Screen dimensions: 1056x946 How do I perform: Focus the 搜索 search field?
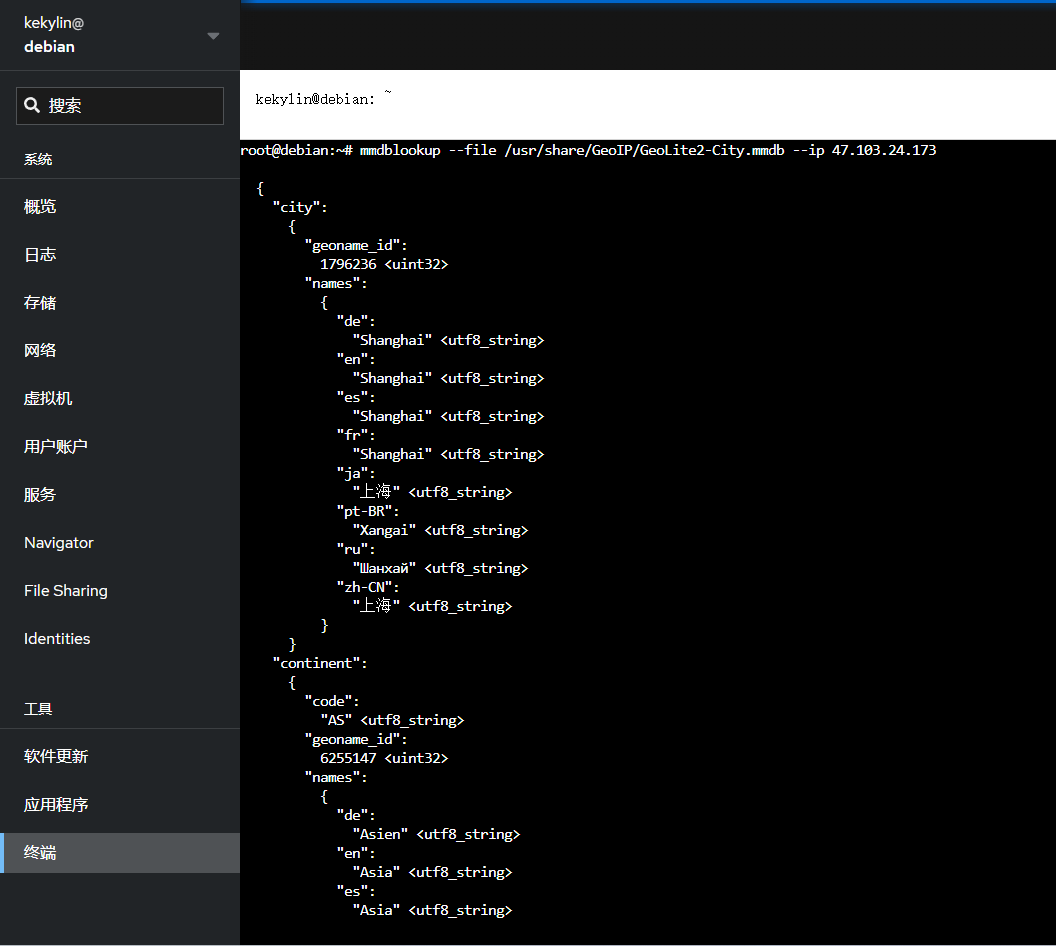coord(120,106)
